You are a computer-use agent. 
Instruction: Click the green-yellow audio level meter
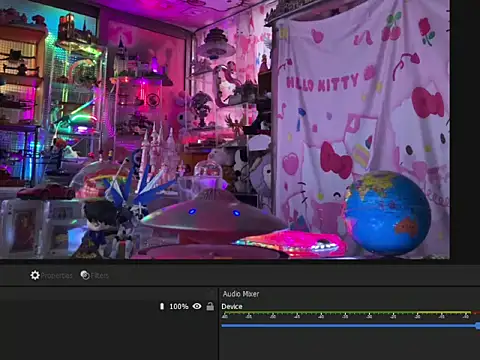coord(347,313)
